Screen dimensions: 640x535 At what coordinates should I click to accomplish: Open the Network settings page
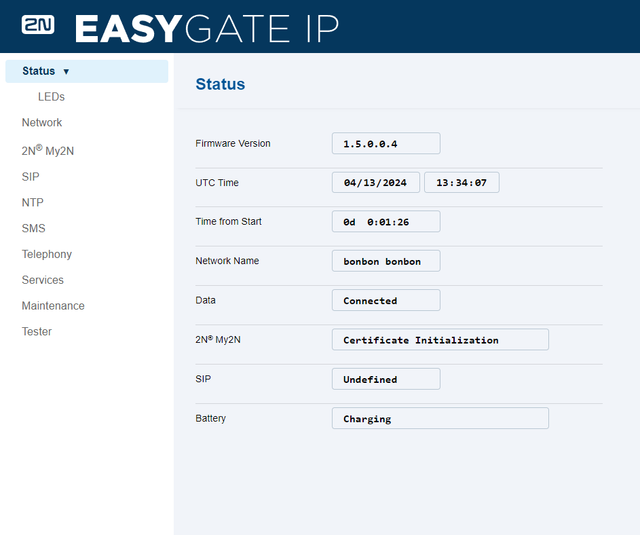(42, 122)
